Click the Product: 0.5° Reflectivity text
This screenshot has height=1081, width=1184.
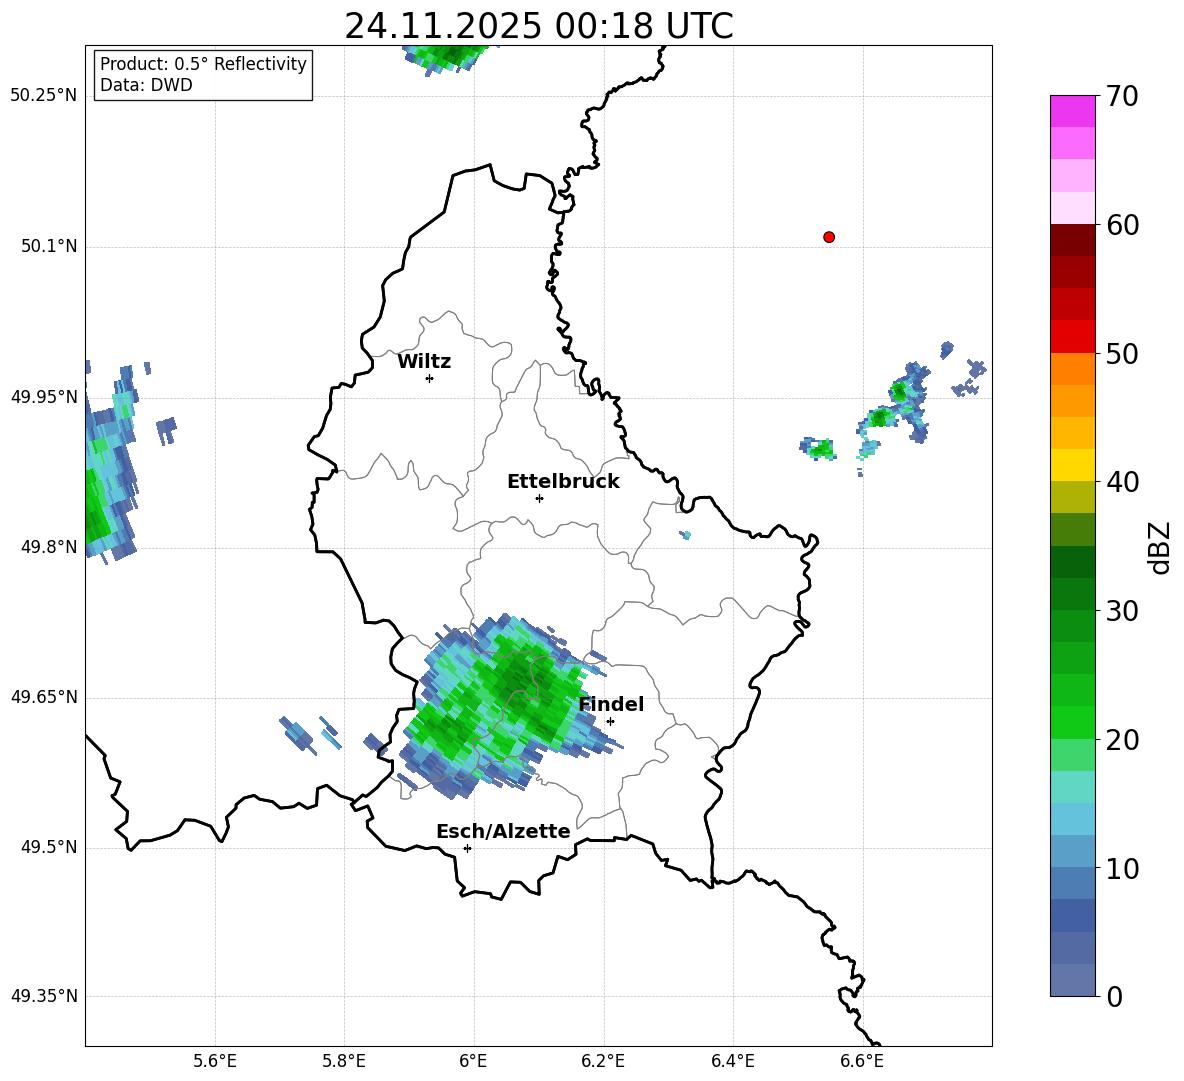tap(203, 63)
